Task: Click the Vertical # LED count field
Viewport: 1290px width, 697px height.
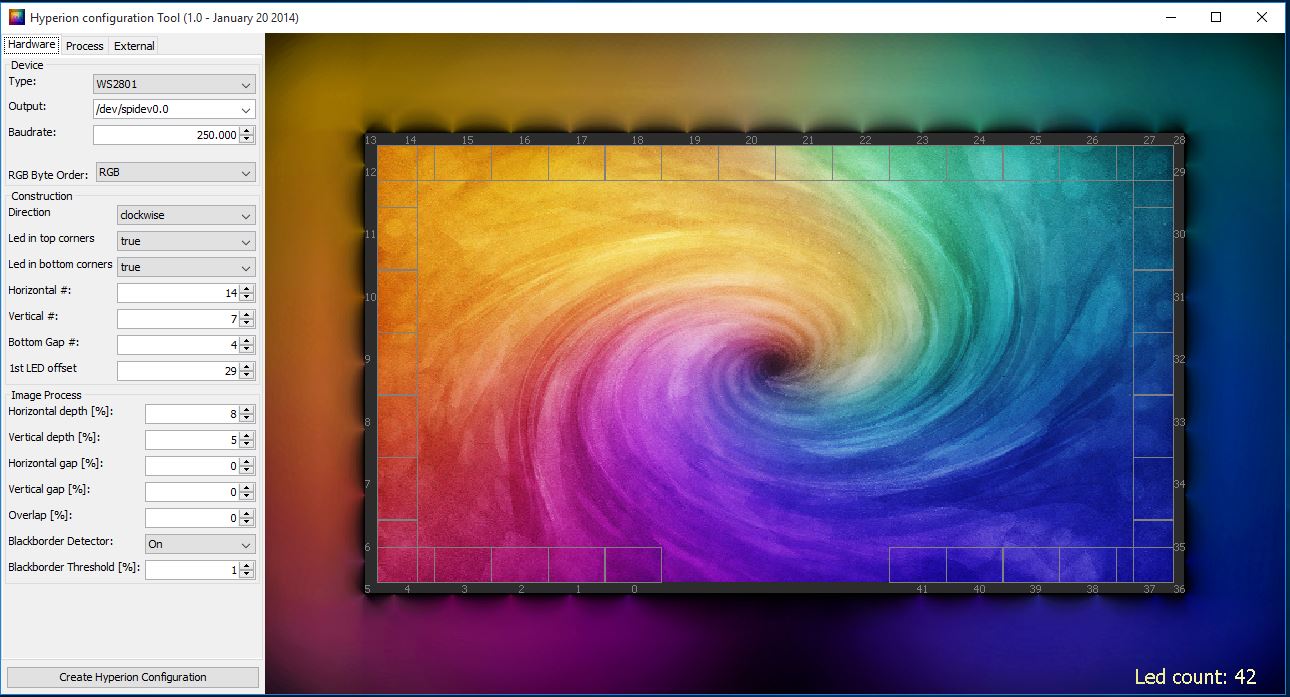Action: pos(178,319)
